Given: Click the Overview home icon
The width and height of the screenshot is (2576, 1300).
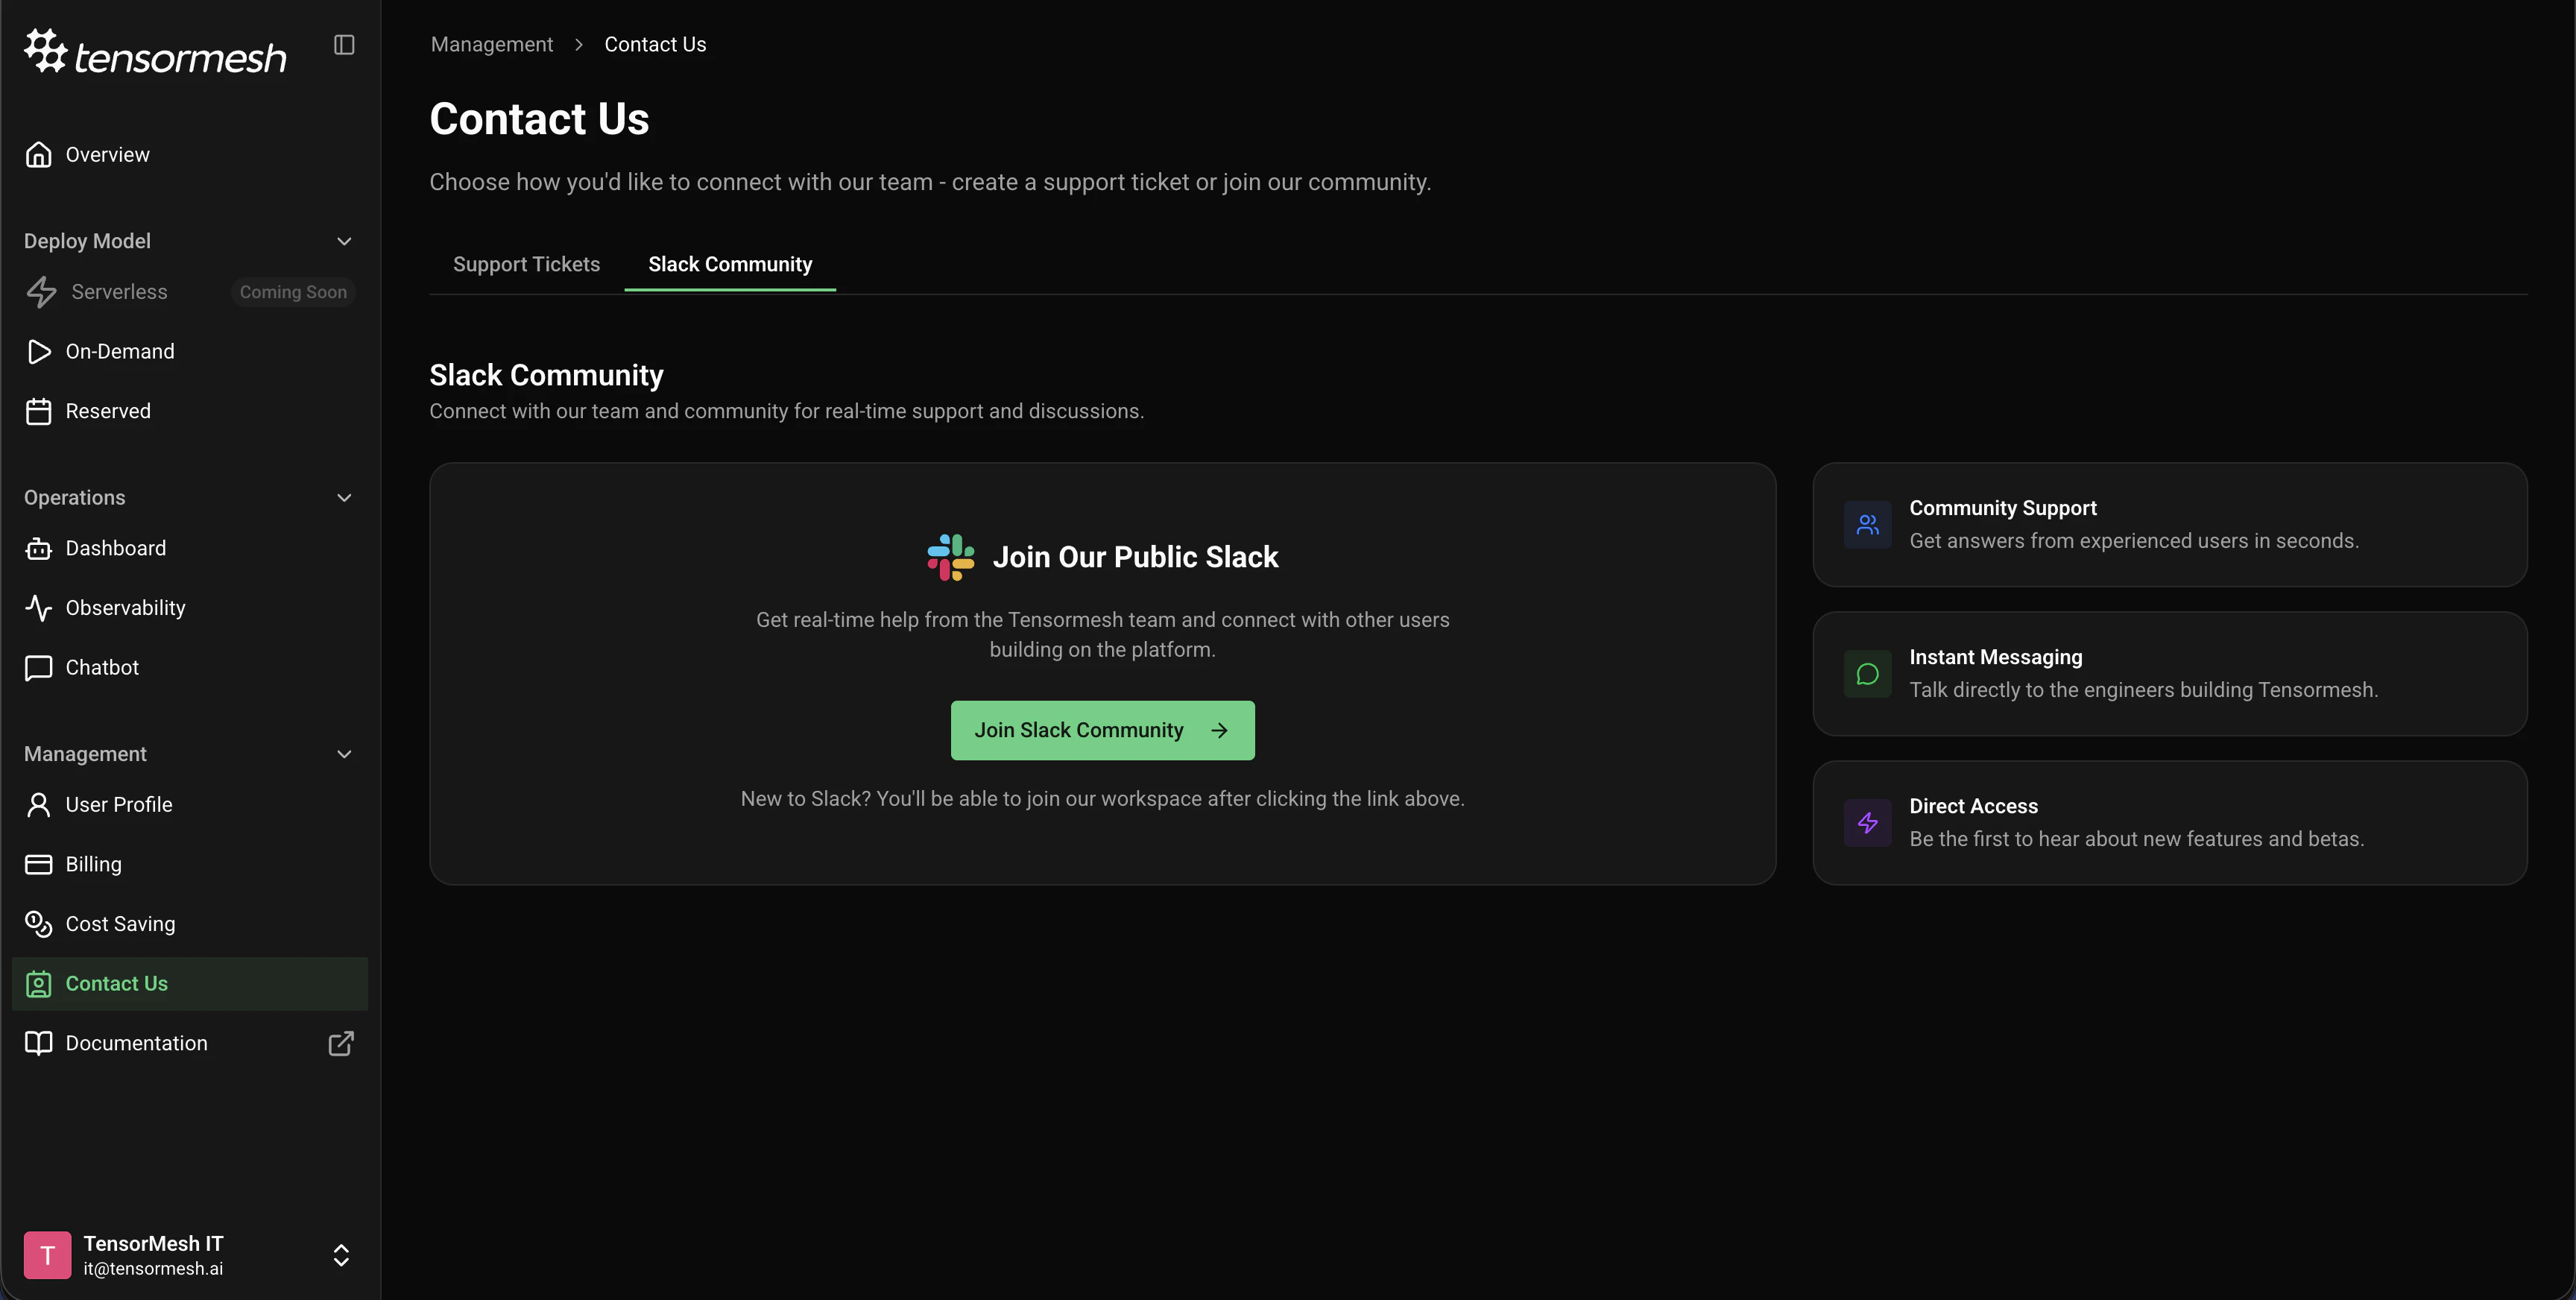Looking at the screenshot, I should coord(39,155).
